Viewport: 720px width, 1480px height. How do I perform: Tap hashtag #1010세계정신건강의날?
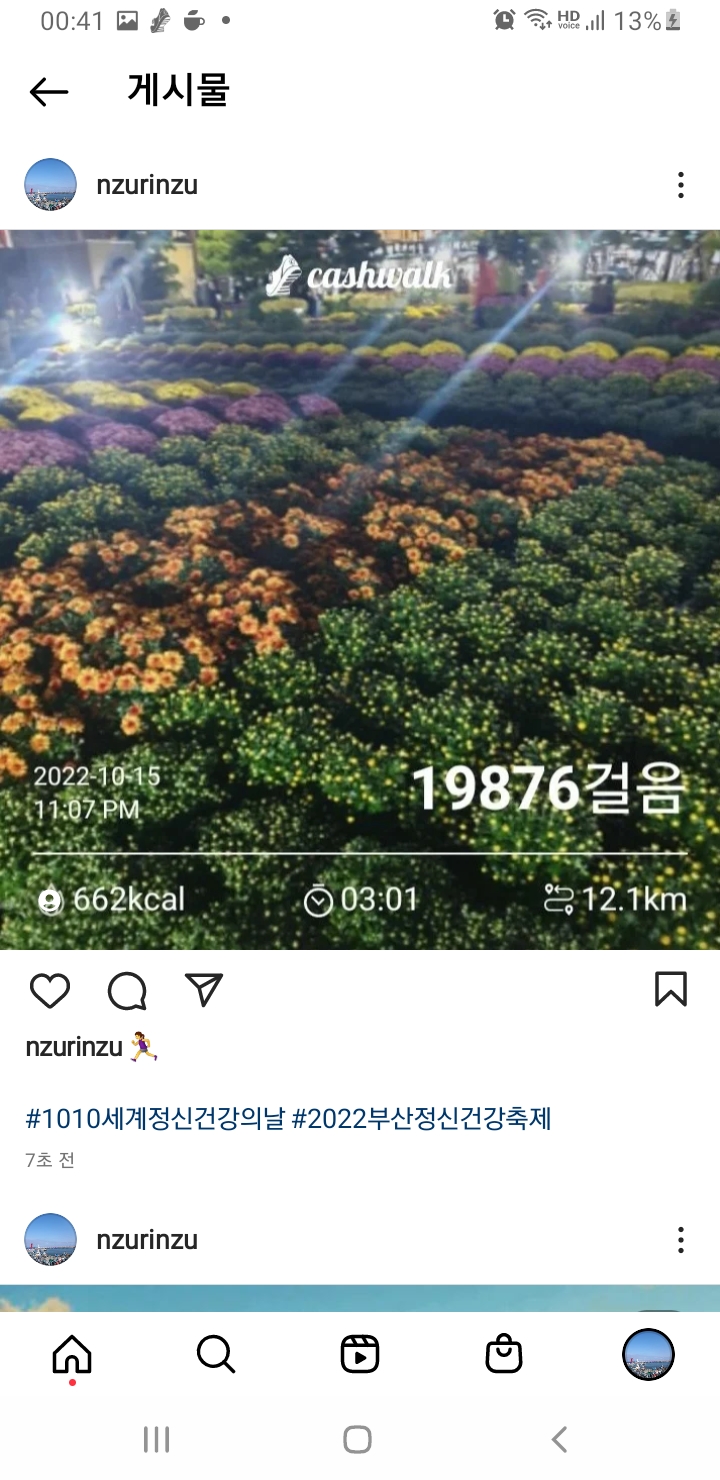[155, 1118]
